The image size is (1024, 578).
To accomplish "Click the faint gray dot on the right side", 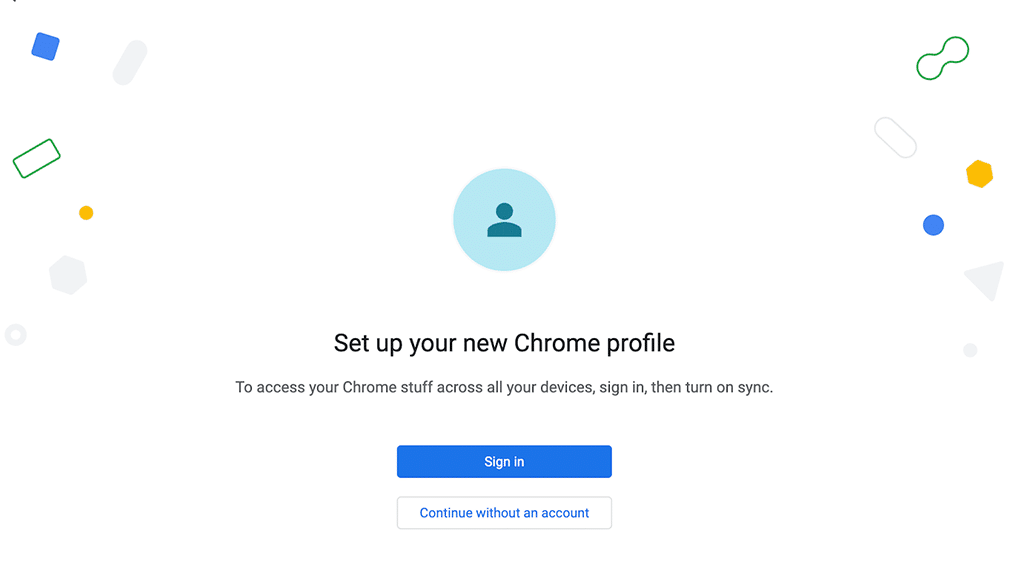I will tap(970, 350).
